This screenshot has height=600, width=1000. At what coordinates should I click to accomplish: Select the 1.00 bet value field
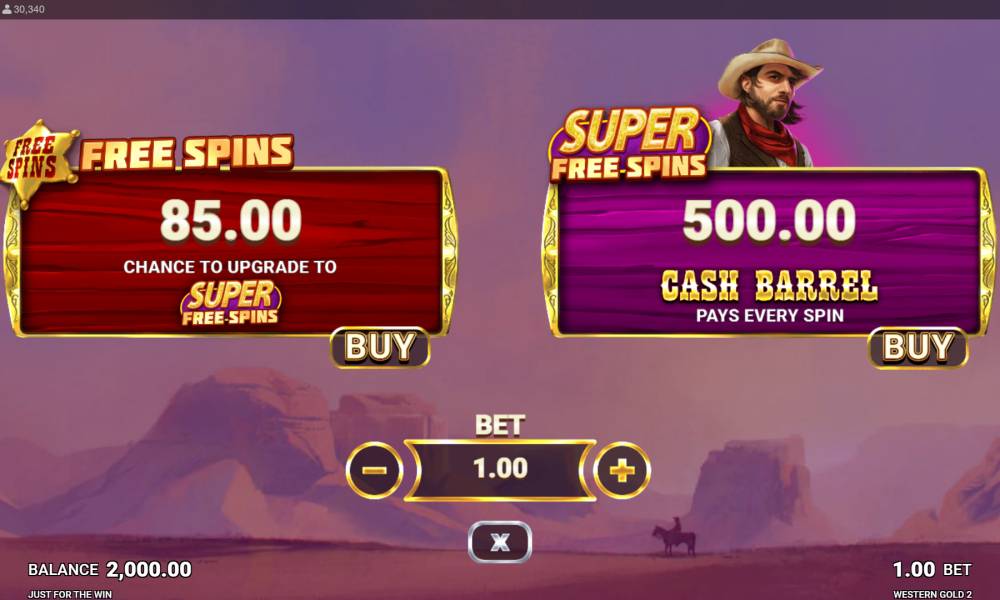(501, 470)
